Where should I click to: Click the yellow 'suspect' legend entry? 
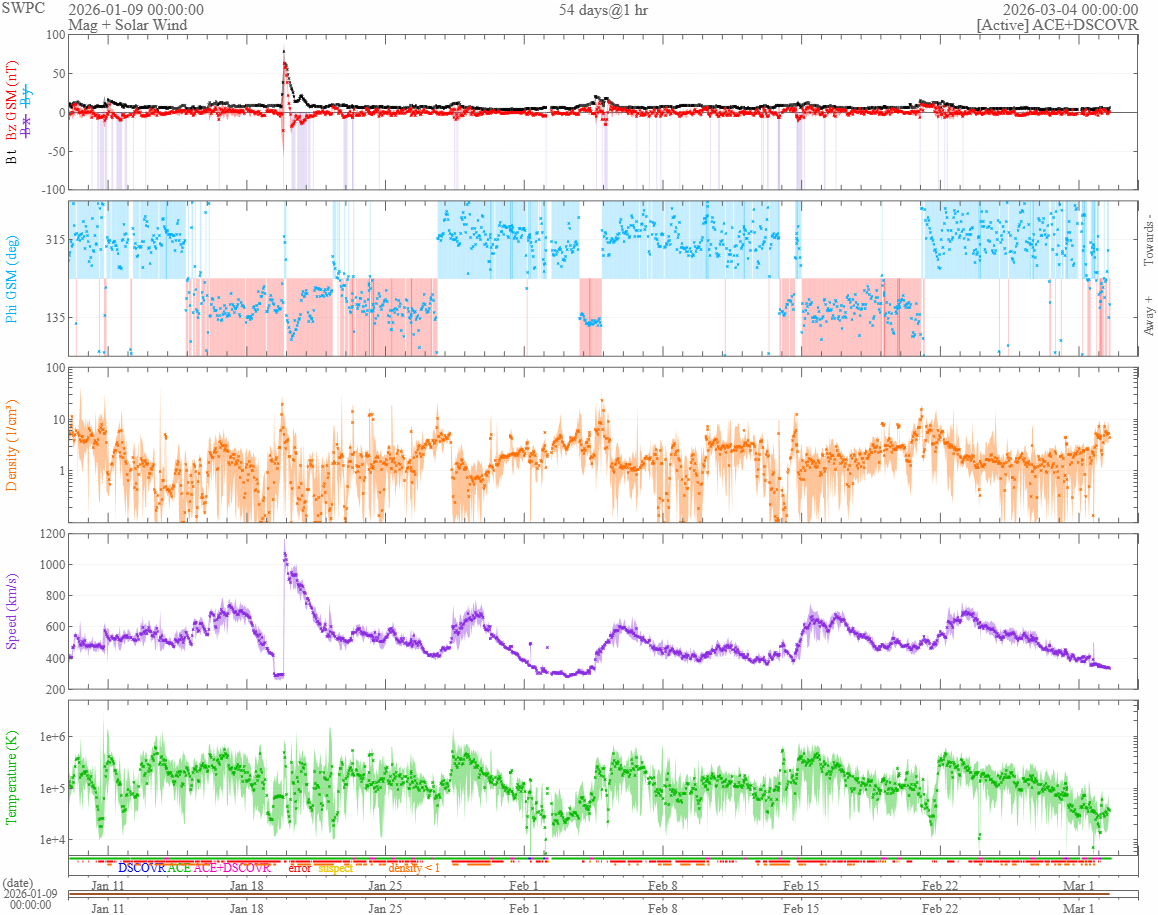335,868
